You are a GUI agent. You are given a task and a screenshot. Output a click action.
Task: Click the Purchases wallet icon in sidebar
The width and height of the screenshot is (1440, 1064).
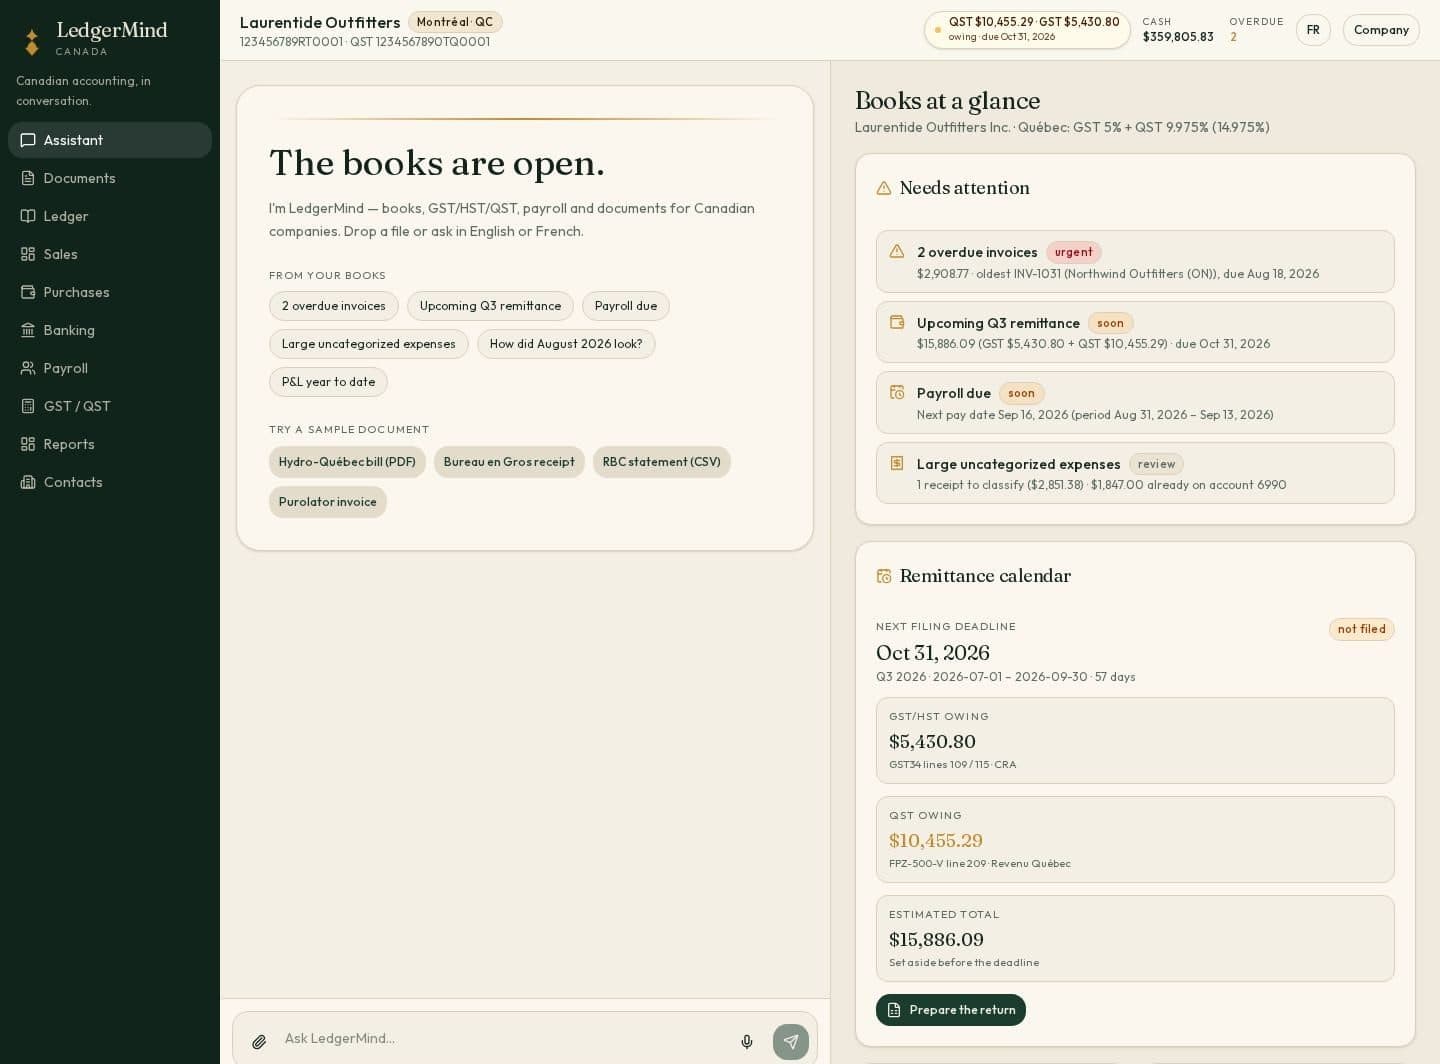[28, 292]
